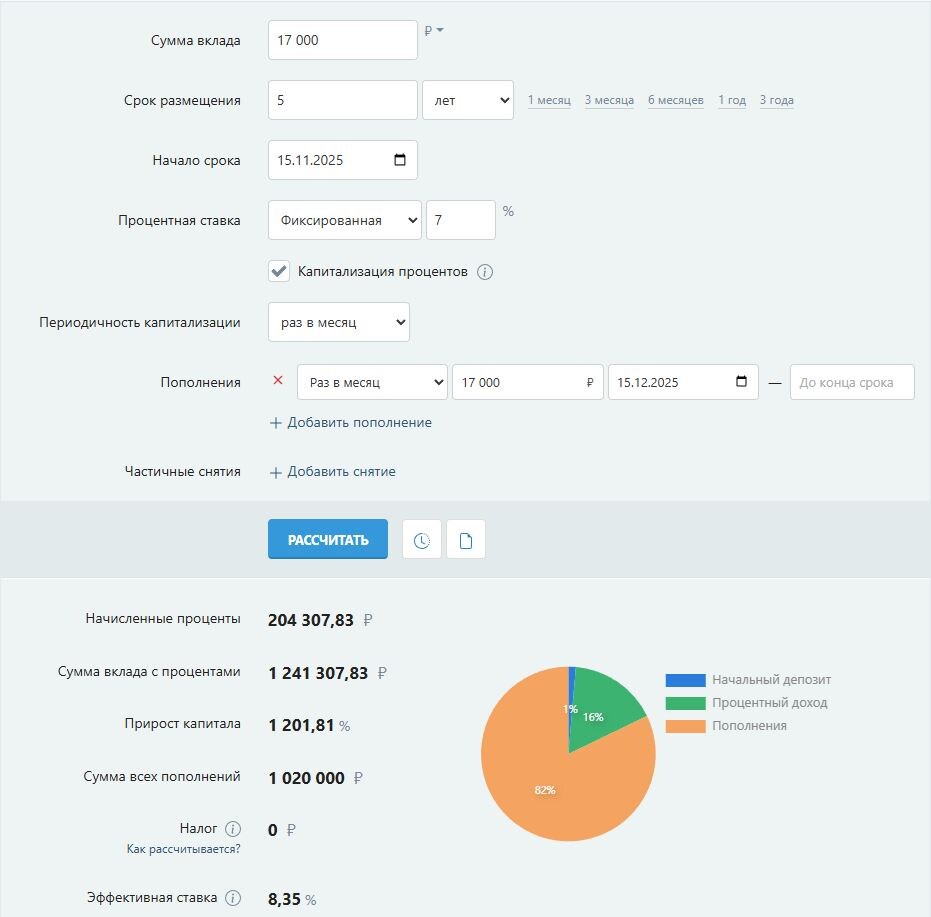Click accrued interest value 204 307,83
Viewport: 931px width, 917px height.
point(311,620)
